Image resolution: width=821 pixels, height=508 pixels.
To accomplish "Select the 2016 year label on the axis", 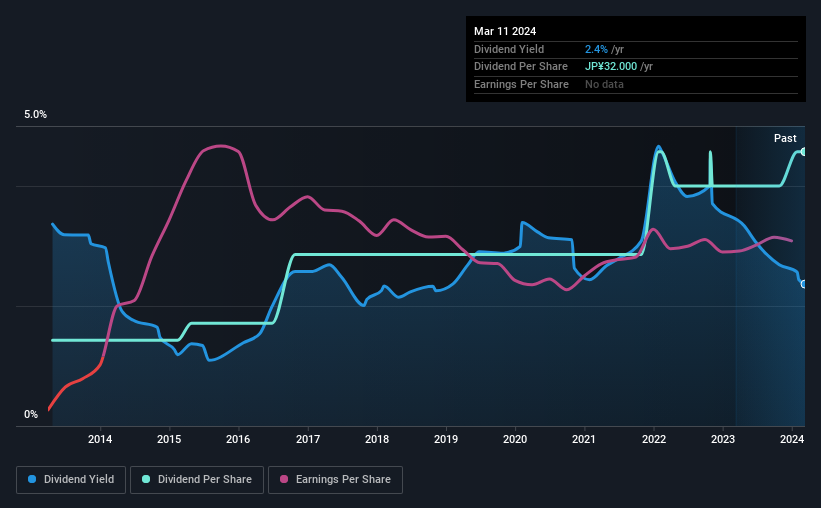I will 238,439.
